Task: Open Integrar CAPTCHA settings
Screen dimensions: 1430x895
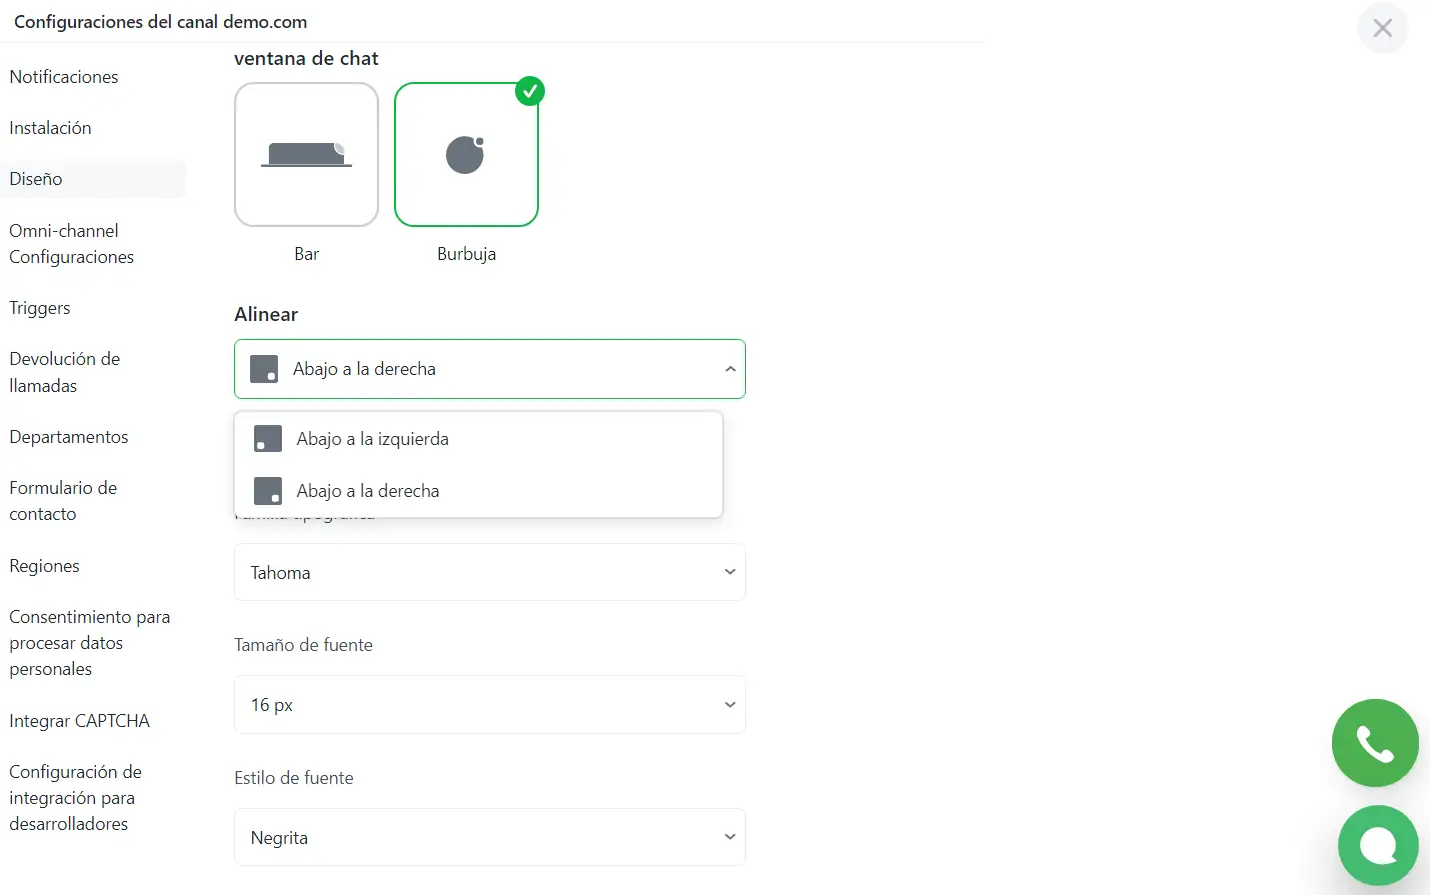Action: (79, 721)
